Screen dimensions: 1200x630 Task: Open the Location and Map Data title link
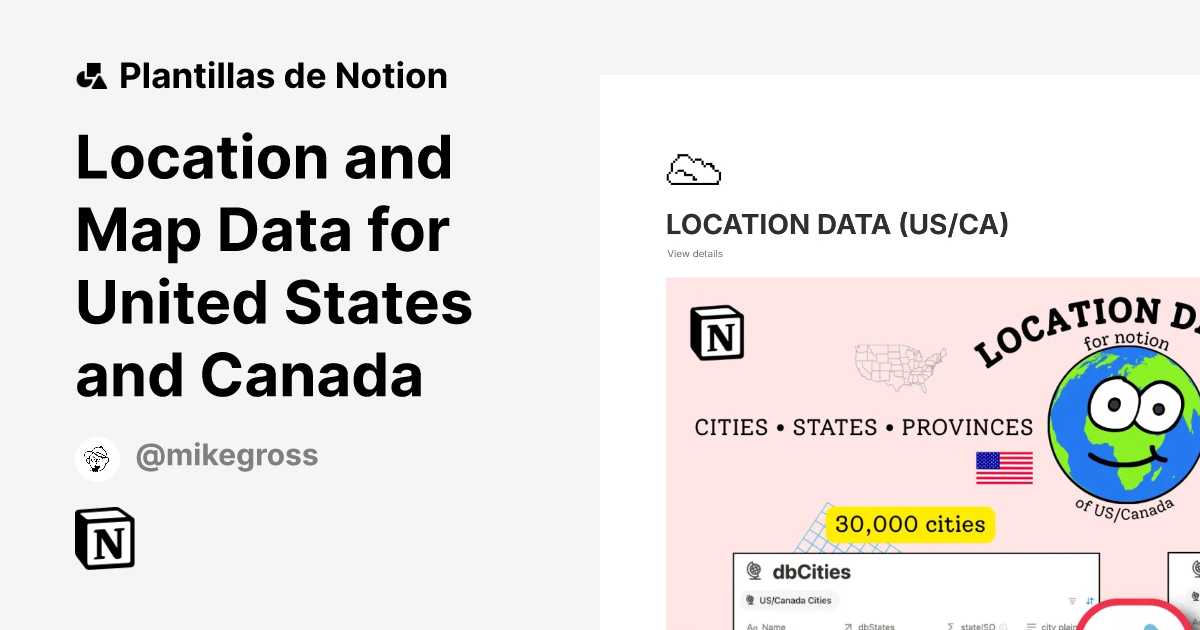[x=272, y=265]
